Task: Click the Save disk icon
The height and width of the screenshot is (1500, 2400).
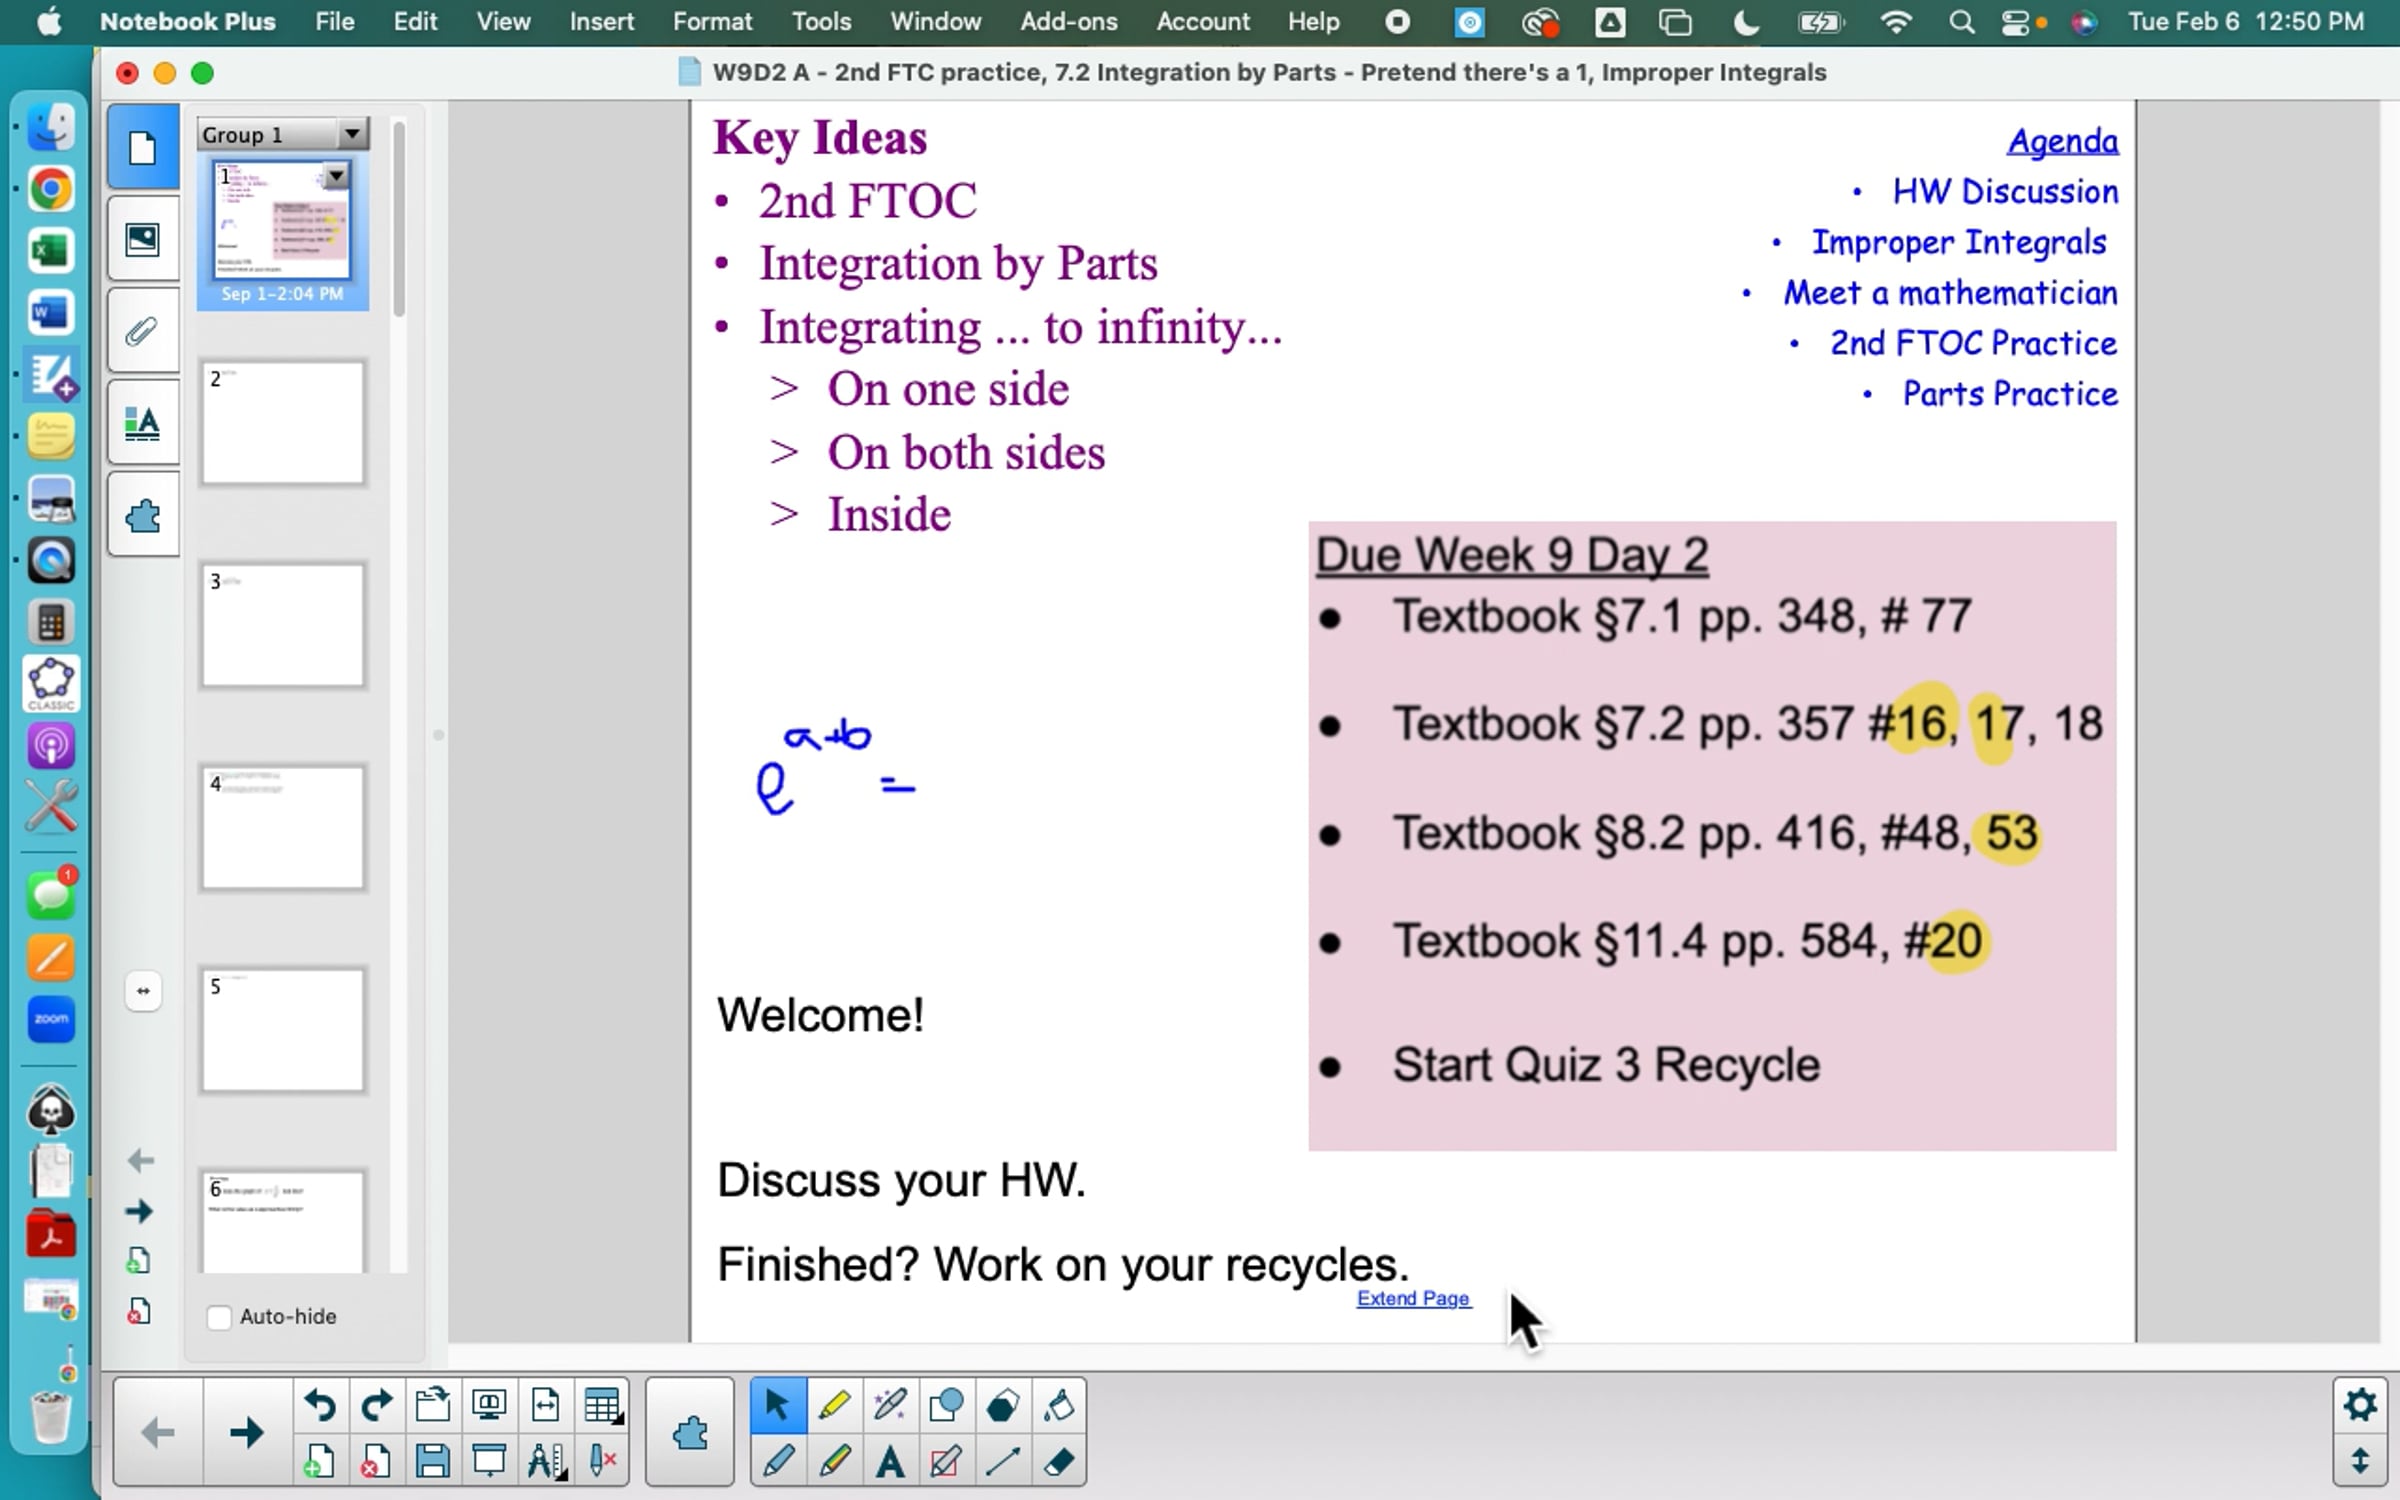Action: point(432,1462)
